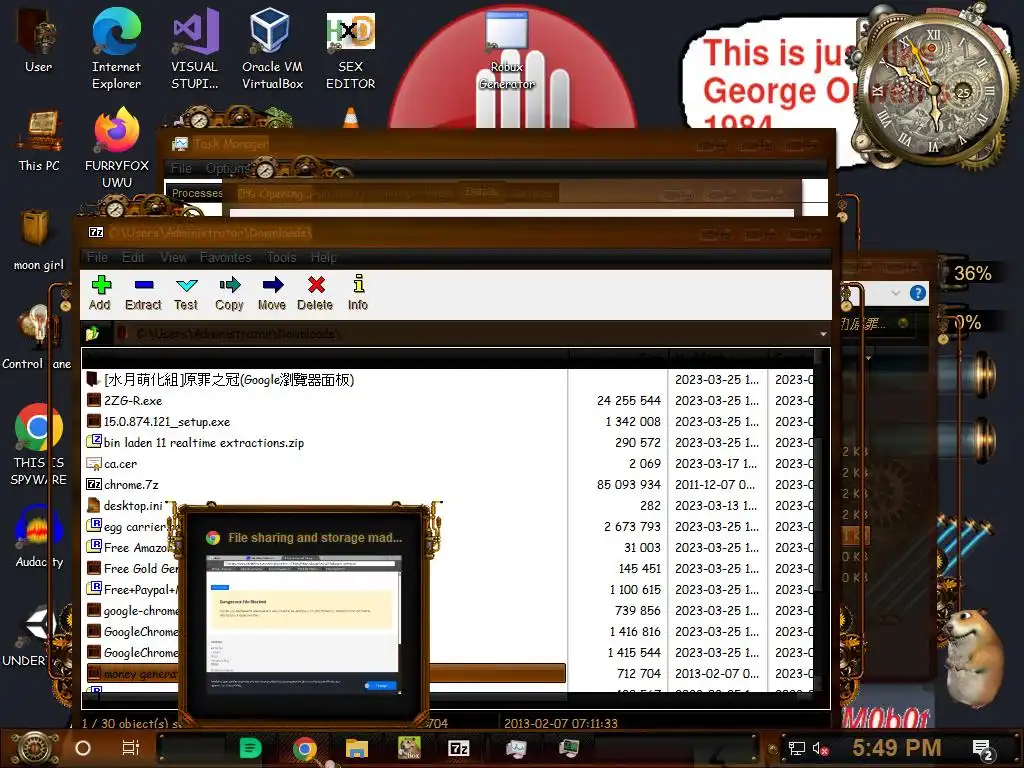Click the Processes tab in Task Manager
The image size is (1024, 768).
(197, 193)
